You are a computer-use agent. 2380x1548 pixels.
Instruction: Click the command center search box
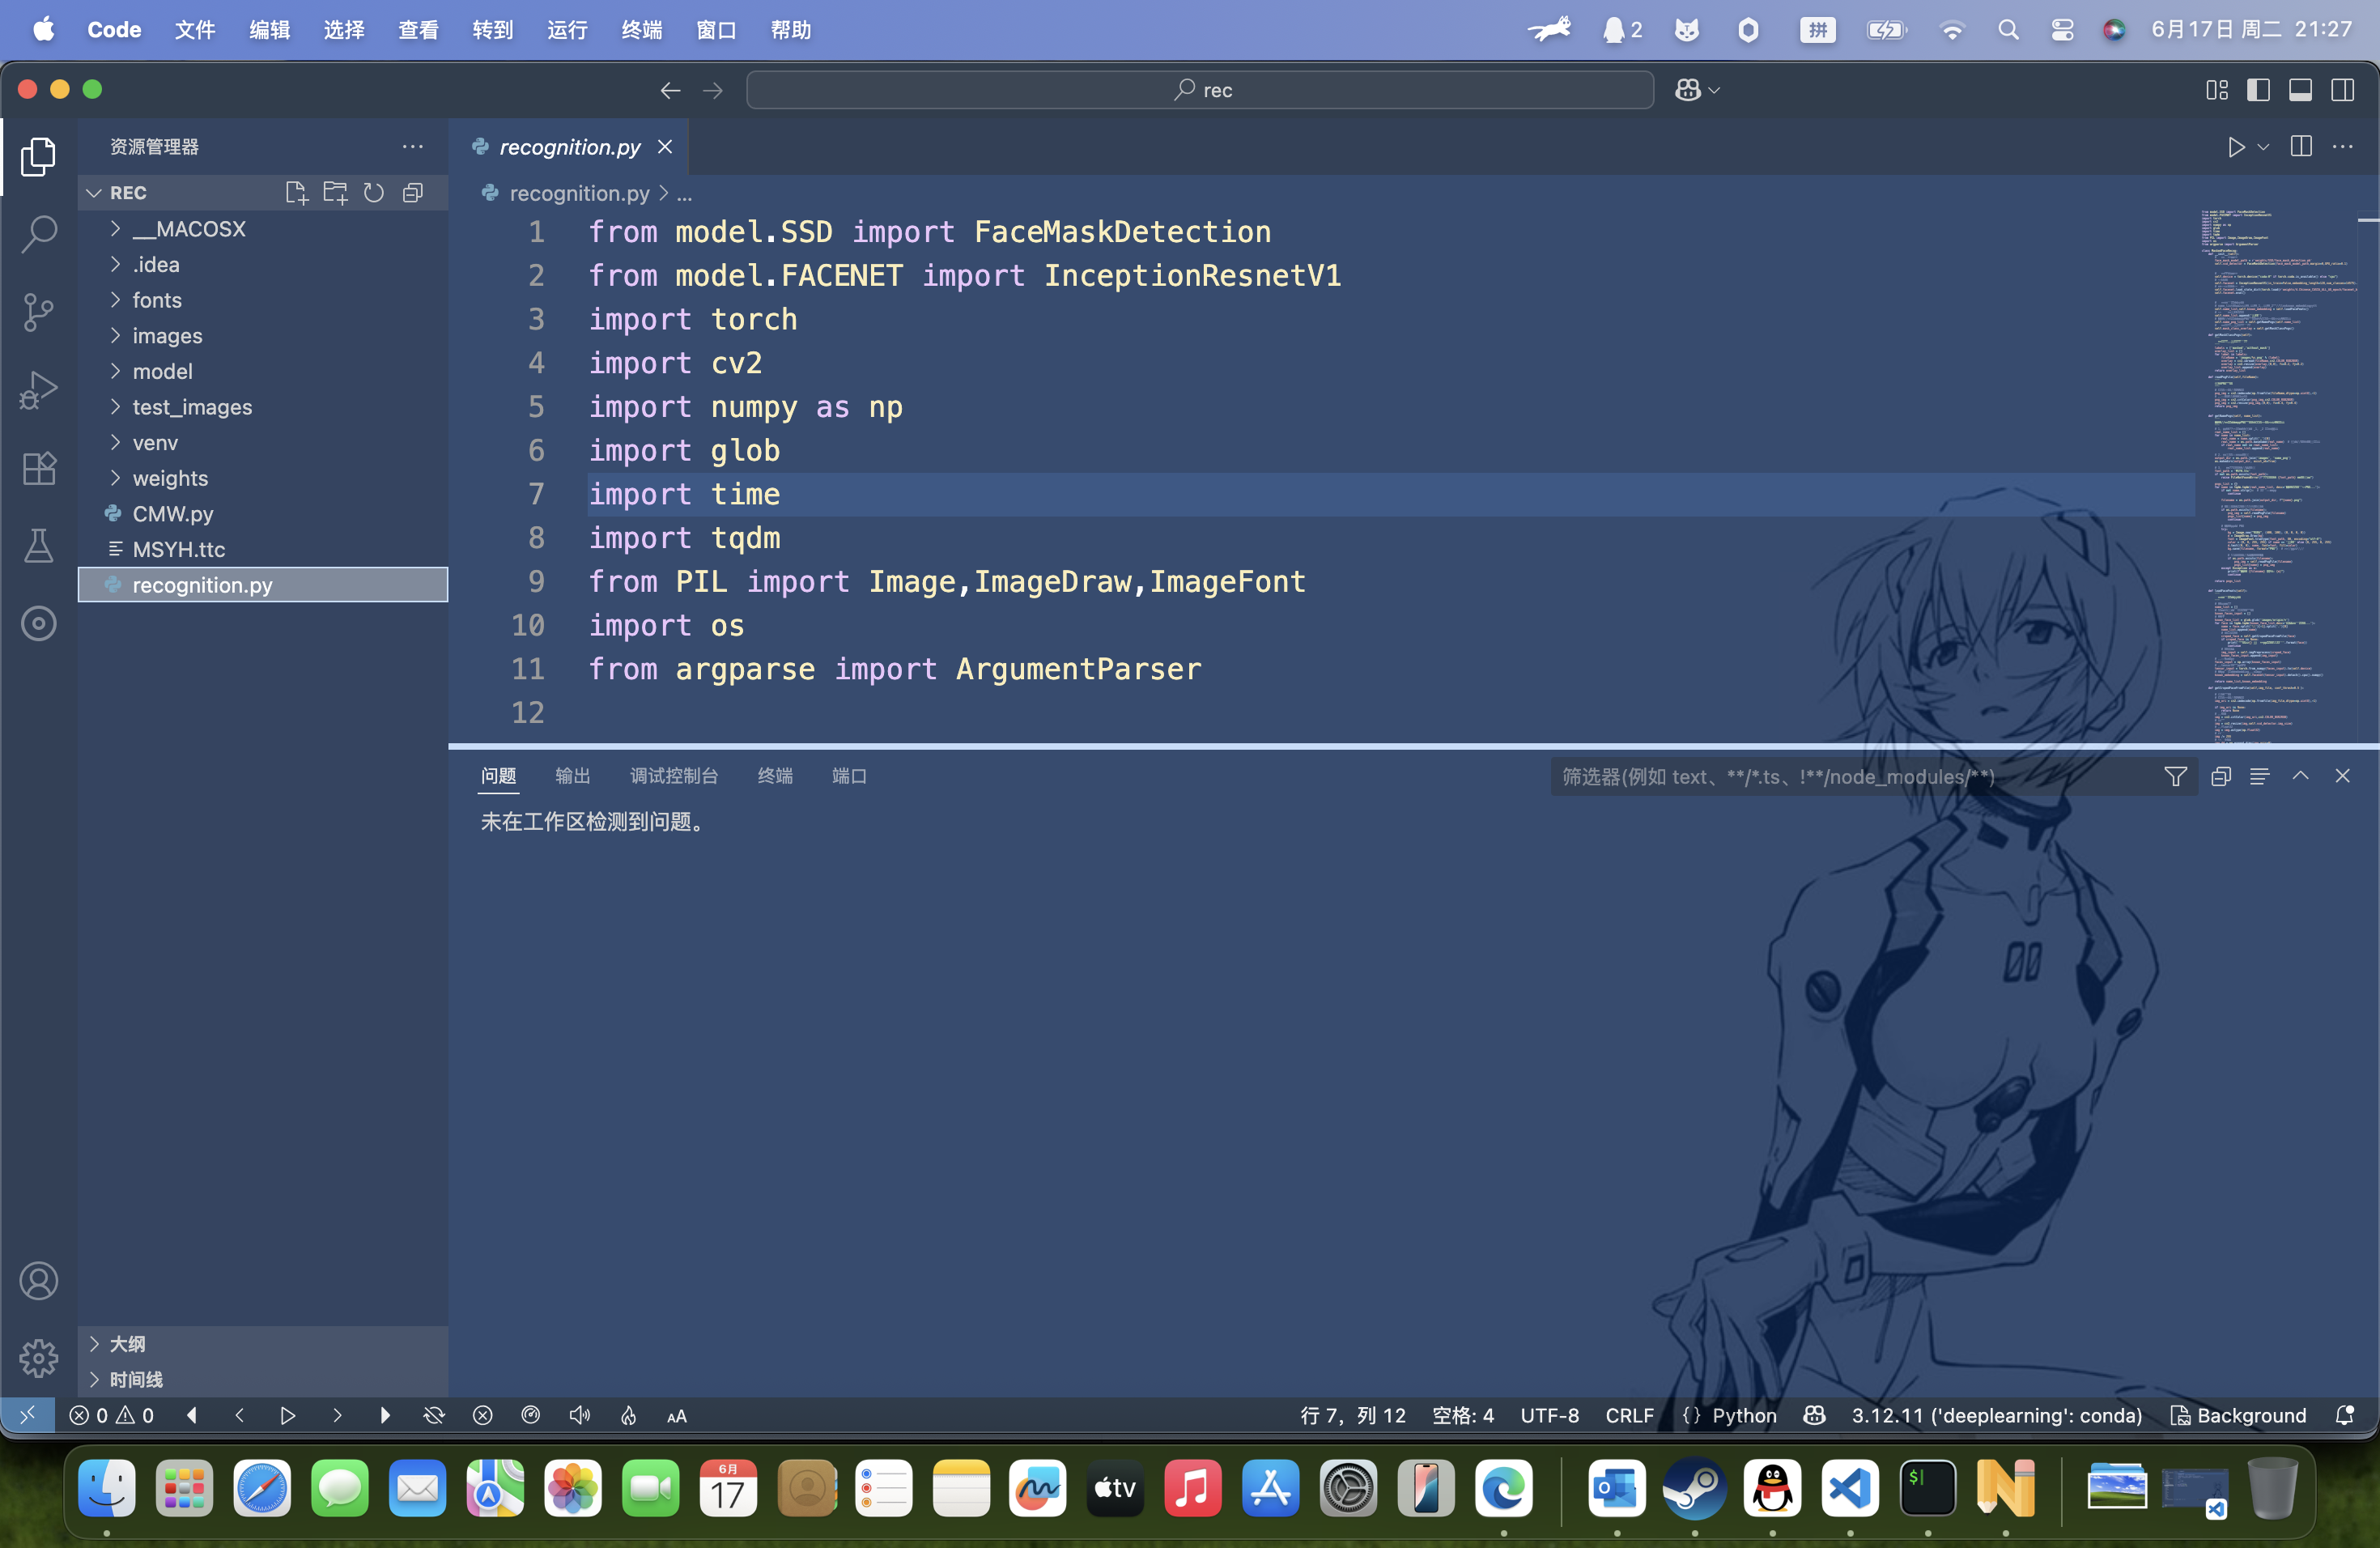[1200, 90]
